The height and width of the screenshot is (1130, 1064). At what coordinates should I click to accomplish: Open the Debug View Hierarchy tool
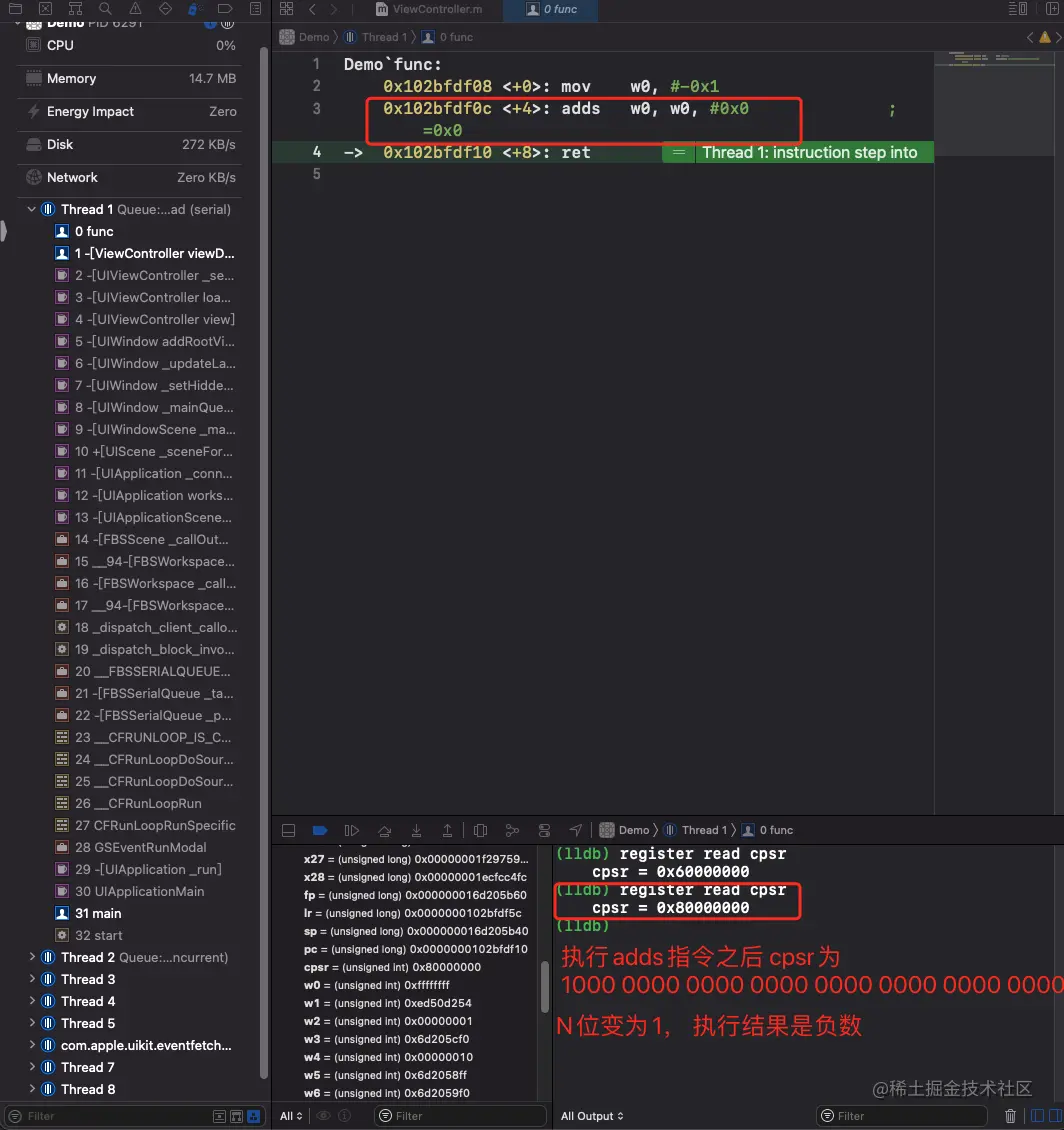pos(480,830)
